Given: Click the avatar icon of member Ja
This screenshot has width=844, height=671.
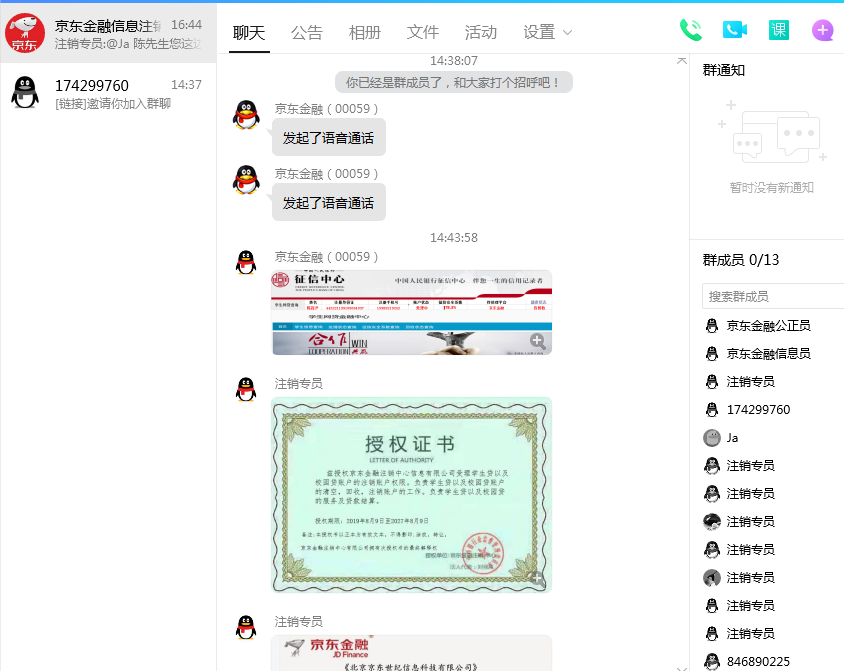Looking at the screenshot, I should (x=712, y=438).
